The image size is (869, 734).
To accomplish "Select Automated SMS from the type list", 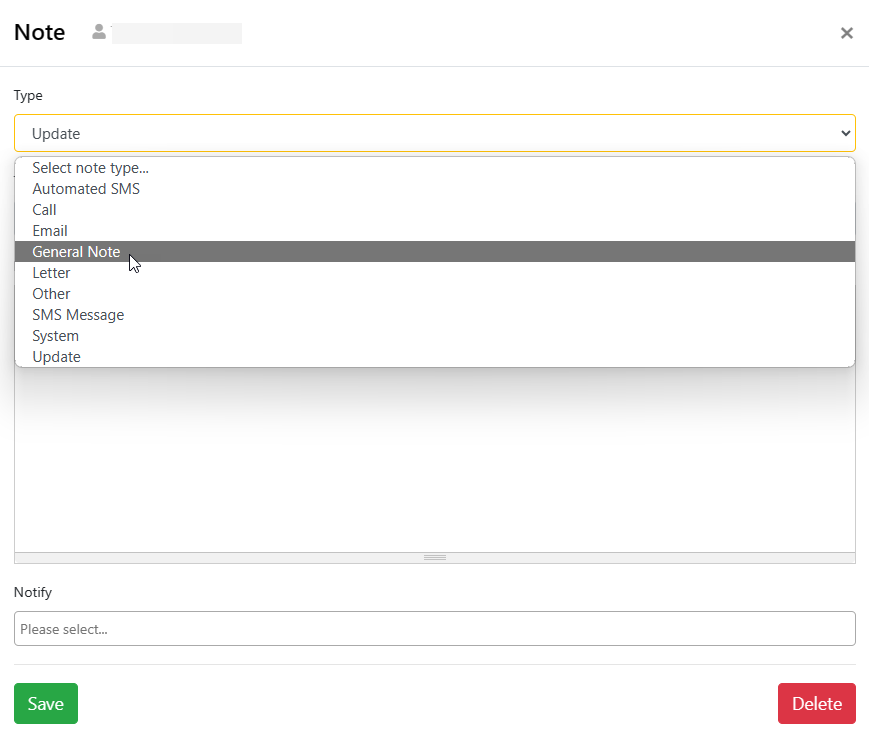I will point(86,189).
